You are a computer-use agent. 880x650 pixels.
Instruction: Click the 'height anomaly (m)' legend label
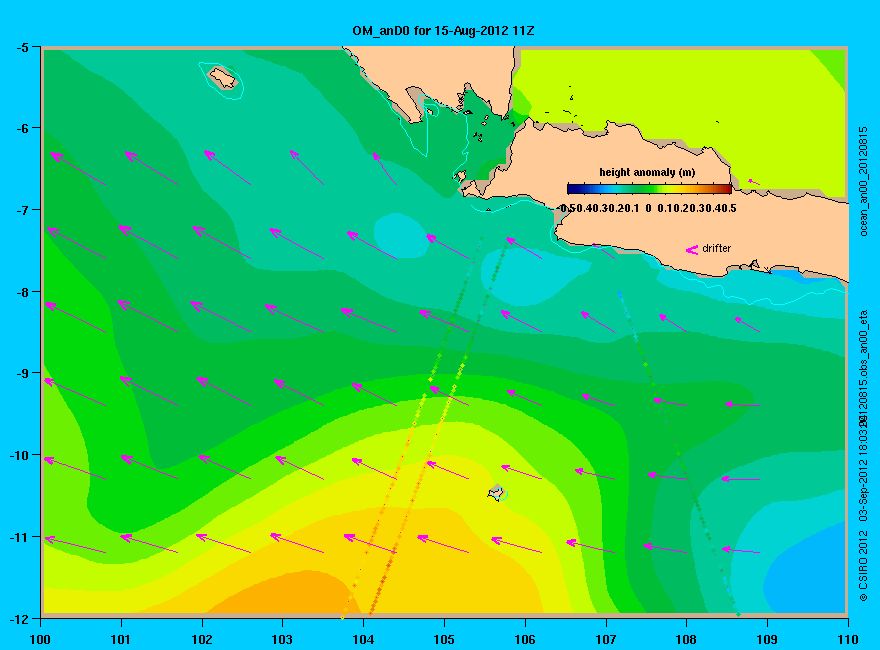[x=647, y=172]
